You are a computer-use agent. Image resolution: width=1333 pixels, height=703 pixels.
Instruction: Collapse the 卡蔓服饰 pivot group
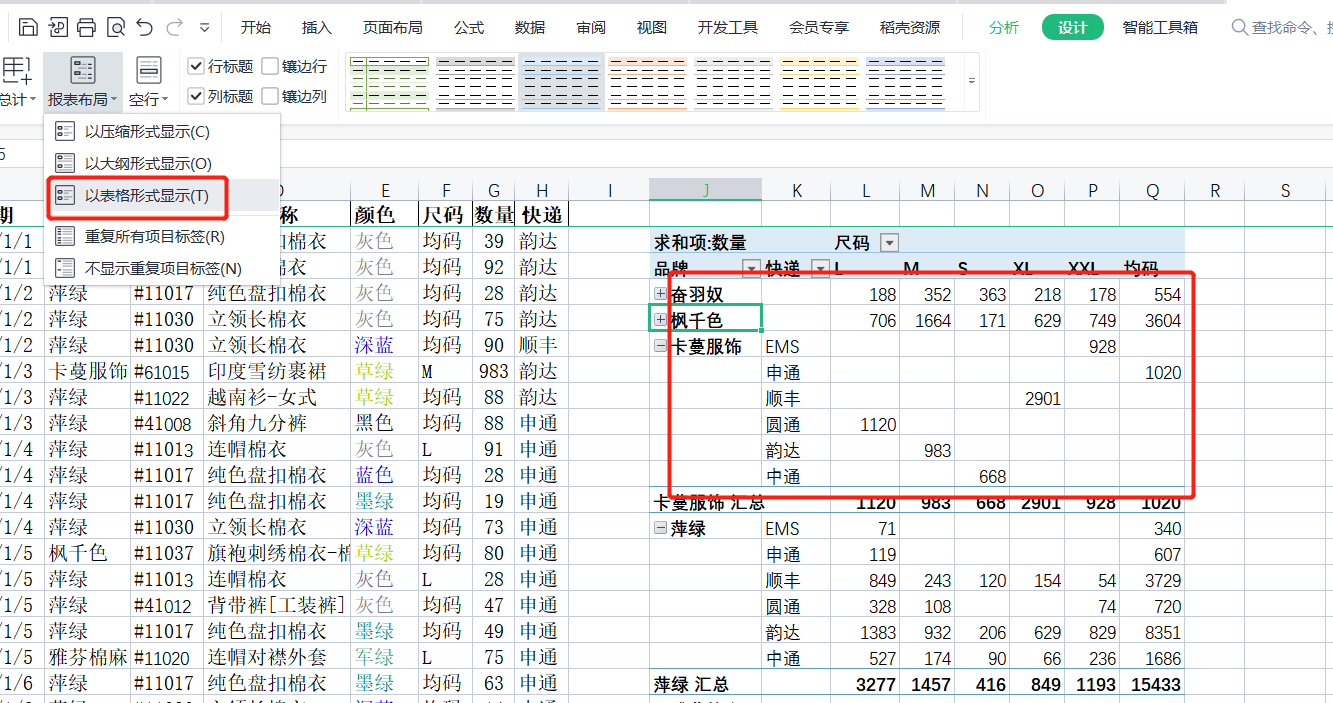coord(660,347)
